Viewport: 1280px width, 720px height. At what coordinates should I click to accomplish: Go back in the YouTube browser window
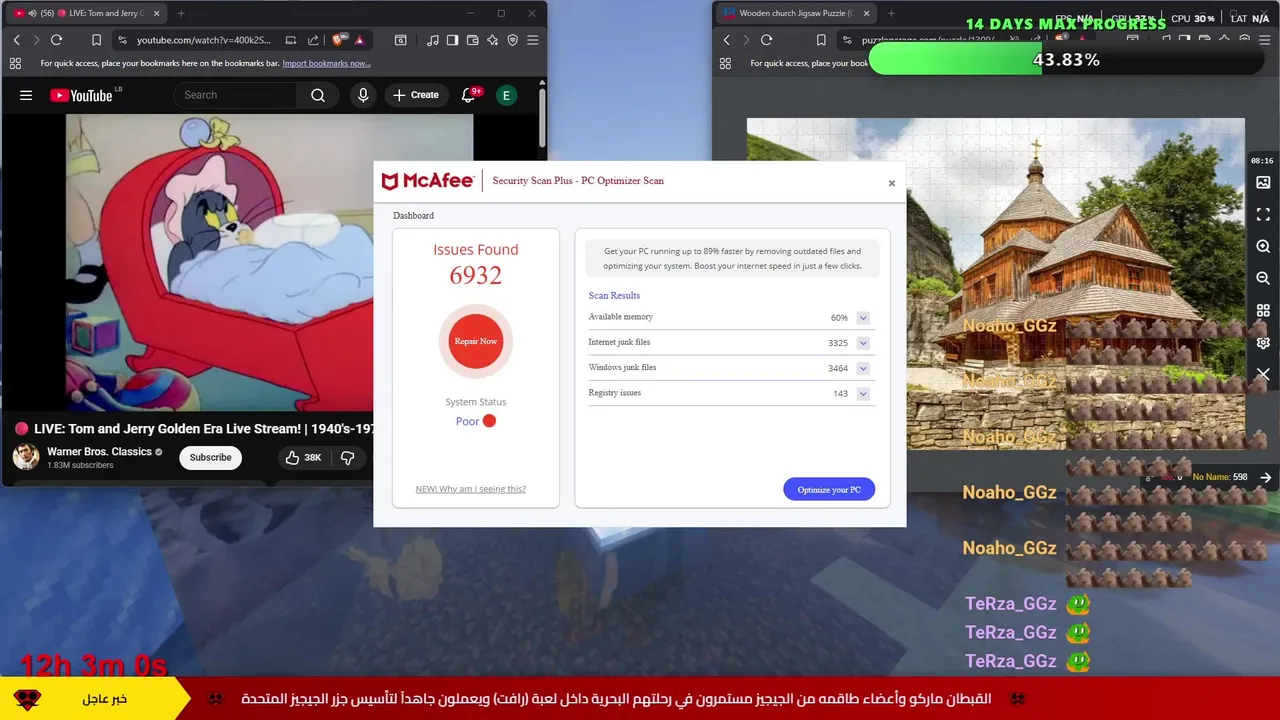16,40
